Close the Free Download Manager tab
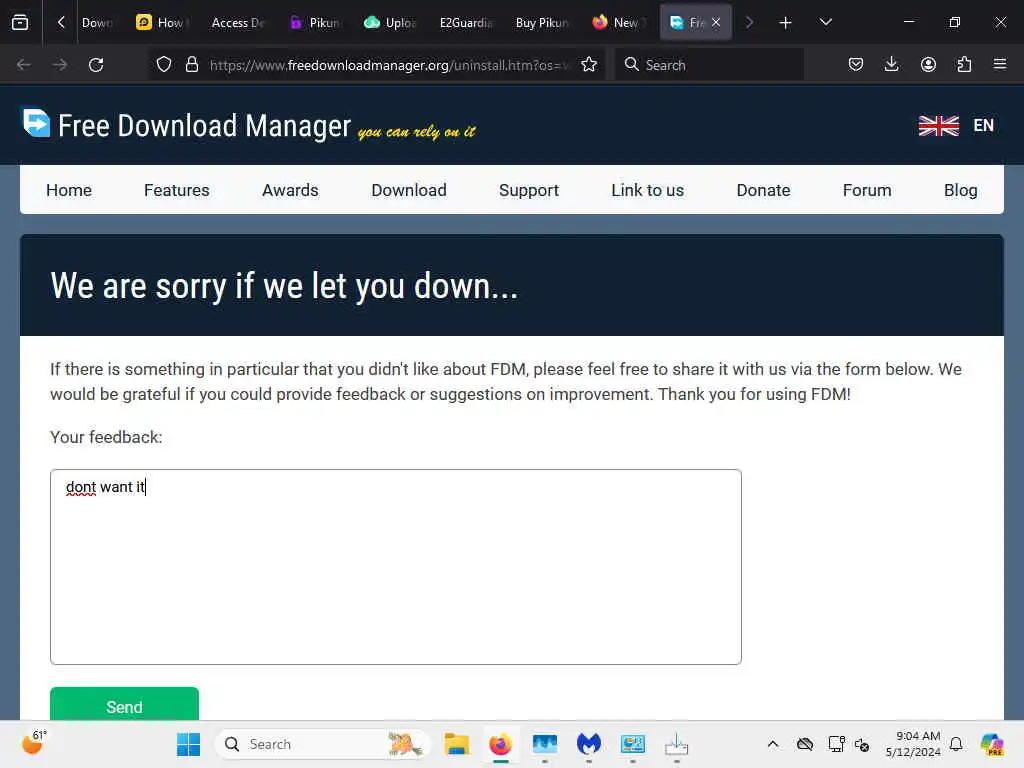 point(716,23)
